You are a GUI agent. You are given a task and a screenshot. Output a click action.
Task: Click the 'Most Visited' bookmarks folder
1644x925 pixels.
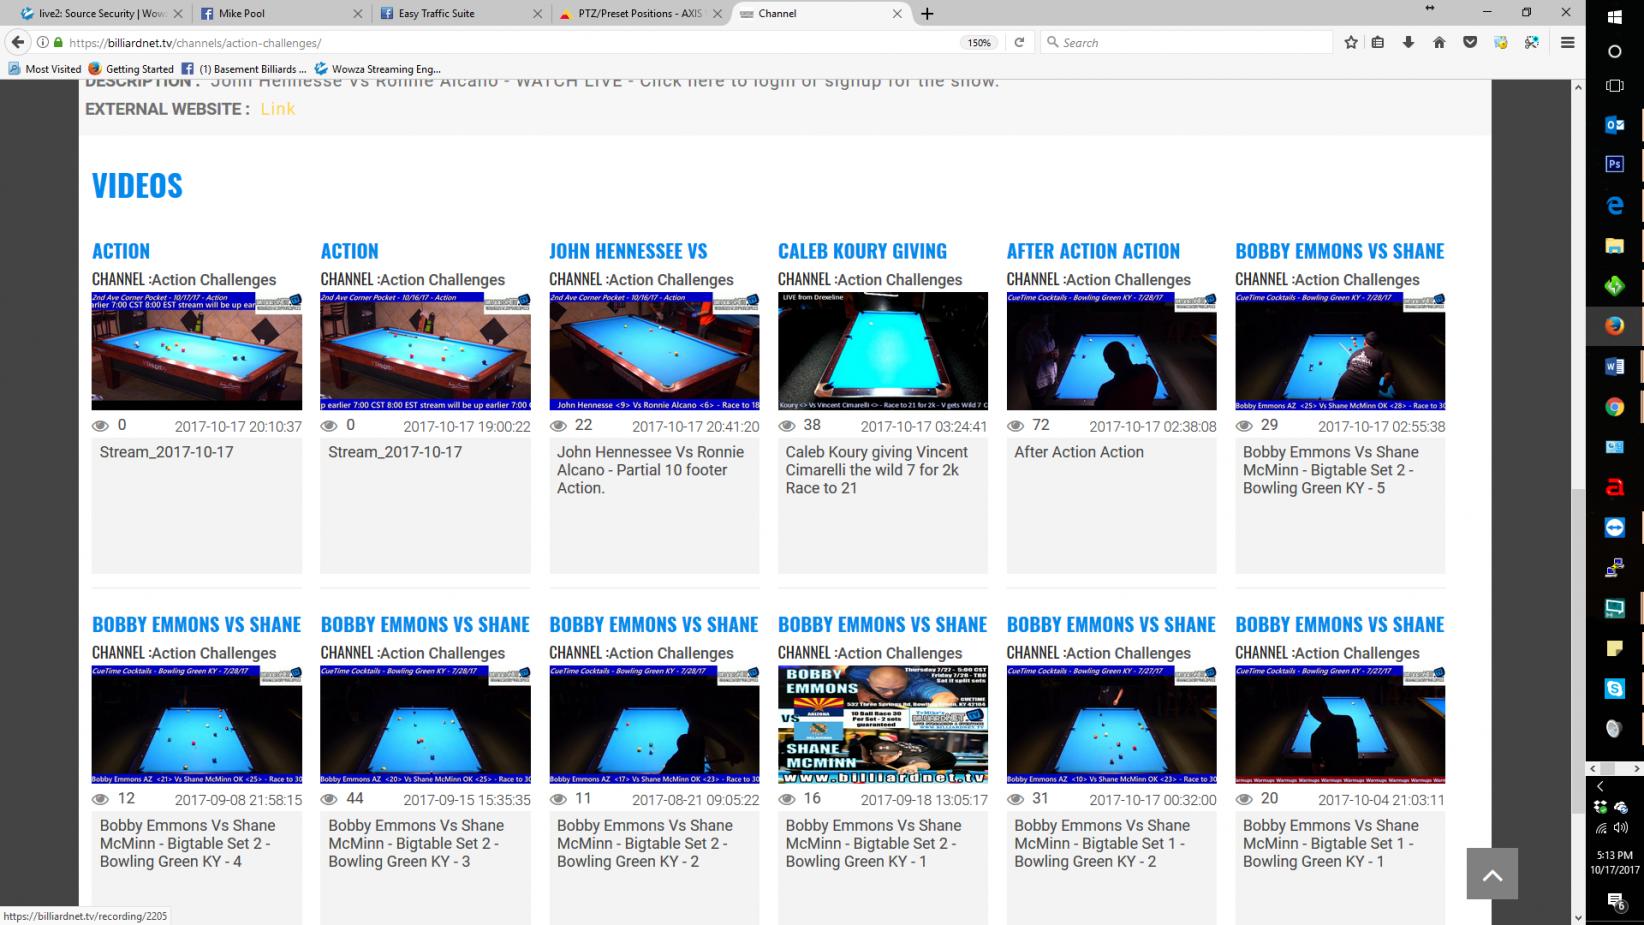[45, 69]
